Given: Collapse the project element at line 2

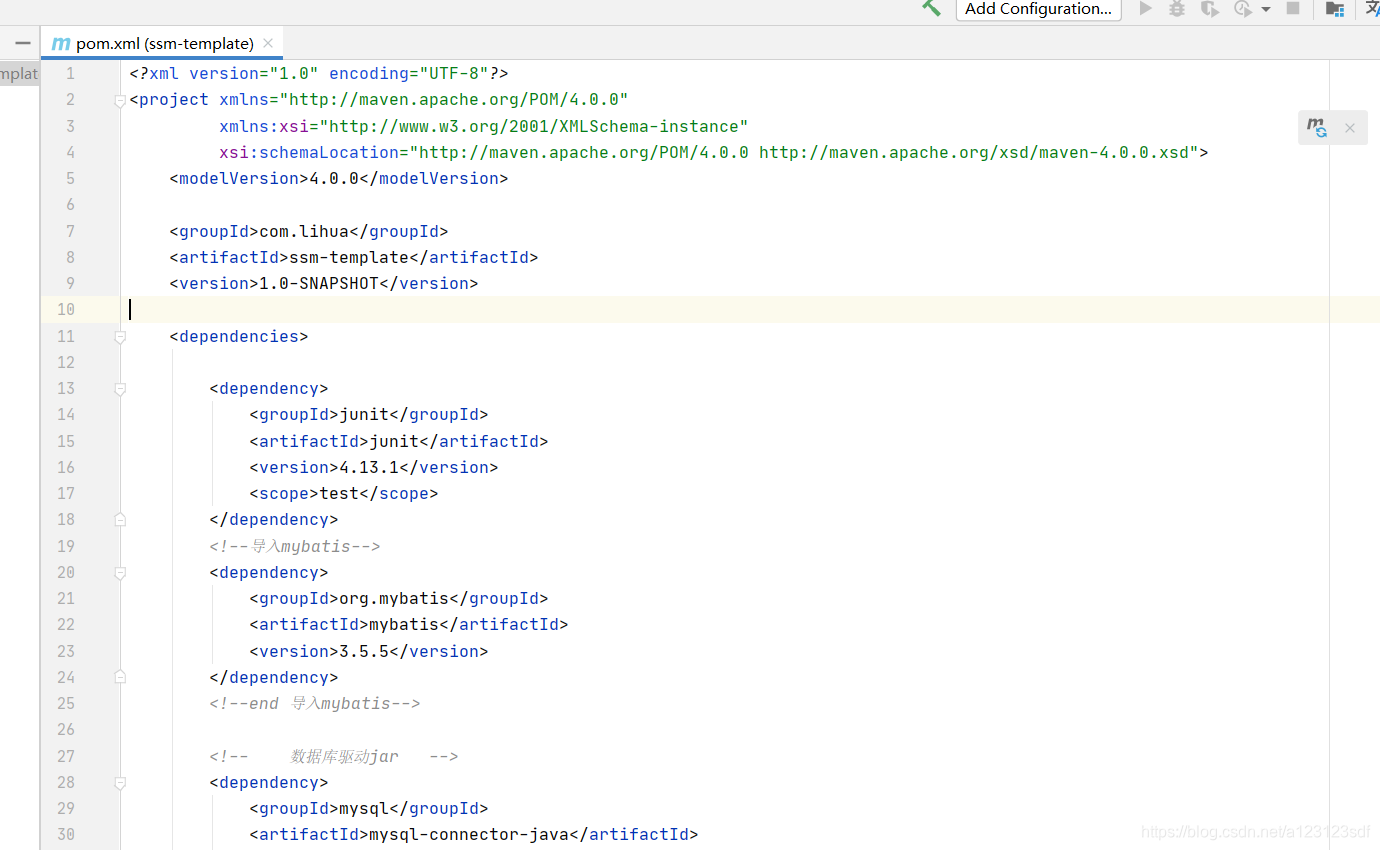Looking at the screenshot, I should (x=120, y=100).
